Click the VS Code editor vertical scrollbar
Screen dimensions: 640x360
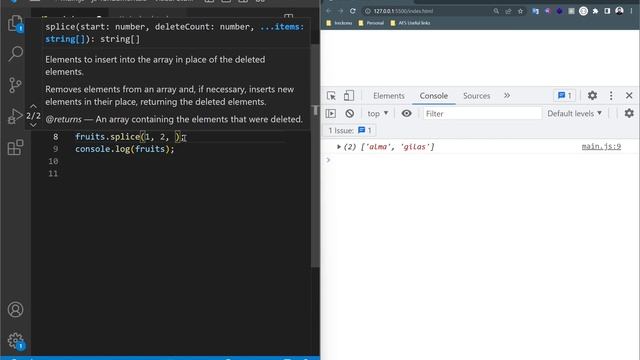tap(315, 155)
